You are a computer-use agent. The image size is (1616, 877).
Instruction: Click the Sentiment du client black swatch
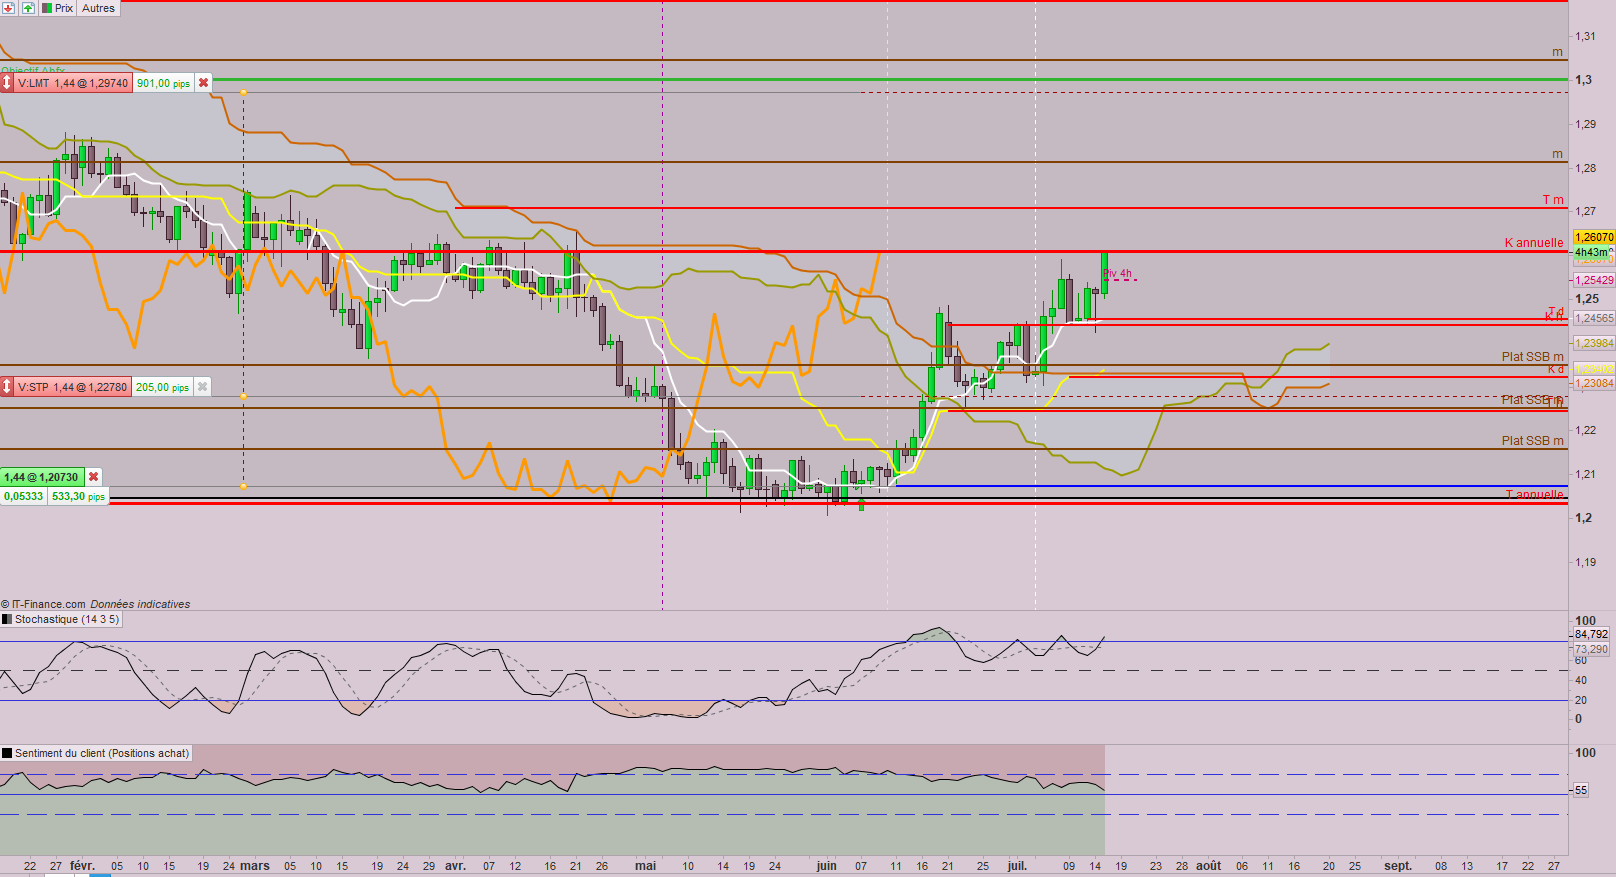pos(7,753)
